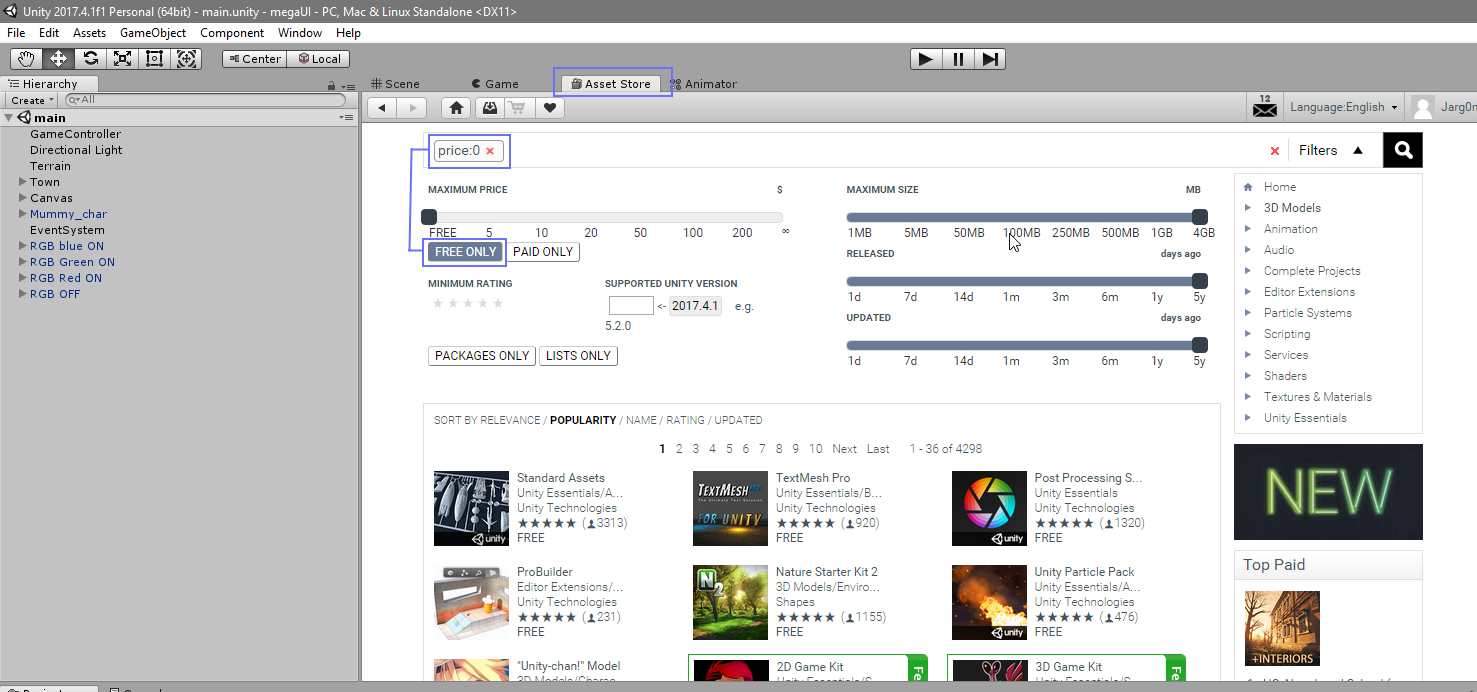Click the NEW banner image

[1328, 492]
